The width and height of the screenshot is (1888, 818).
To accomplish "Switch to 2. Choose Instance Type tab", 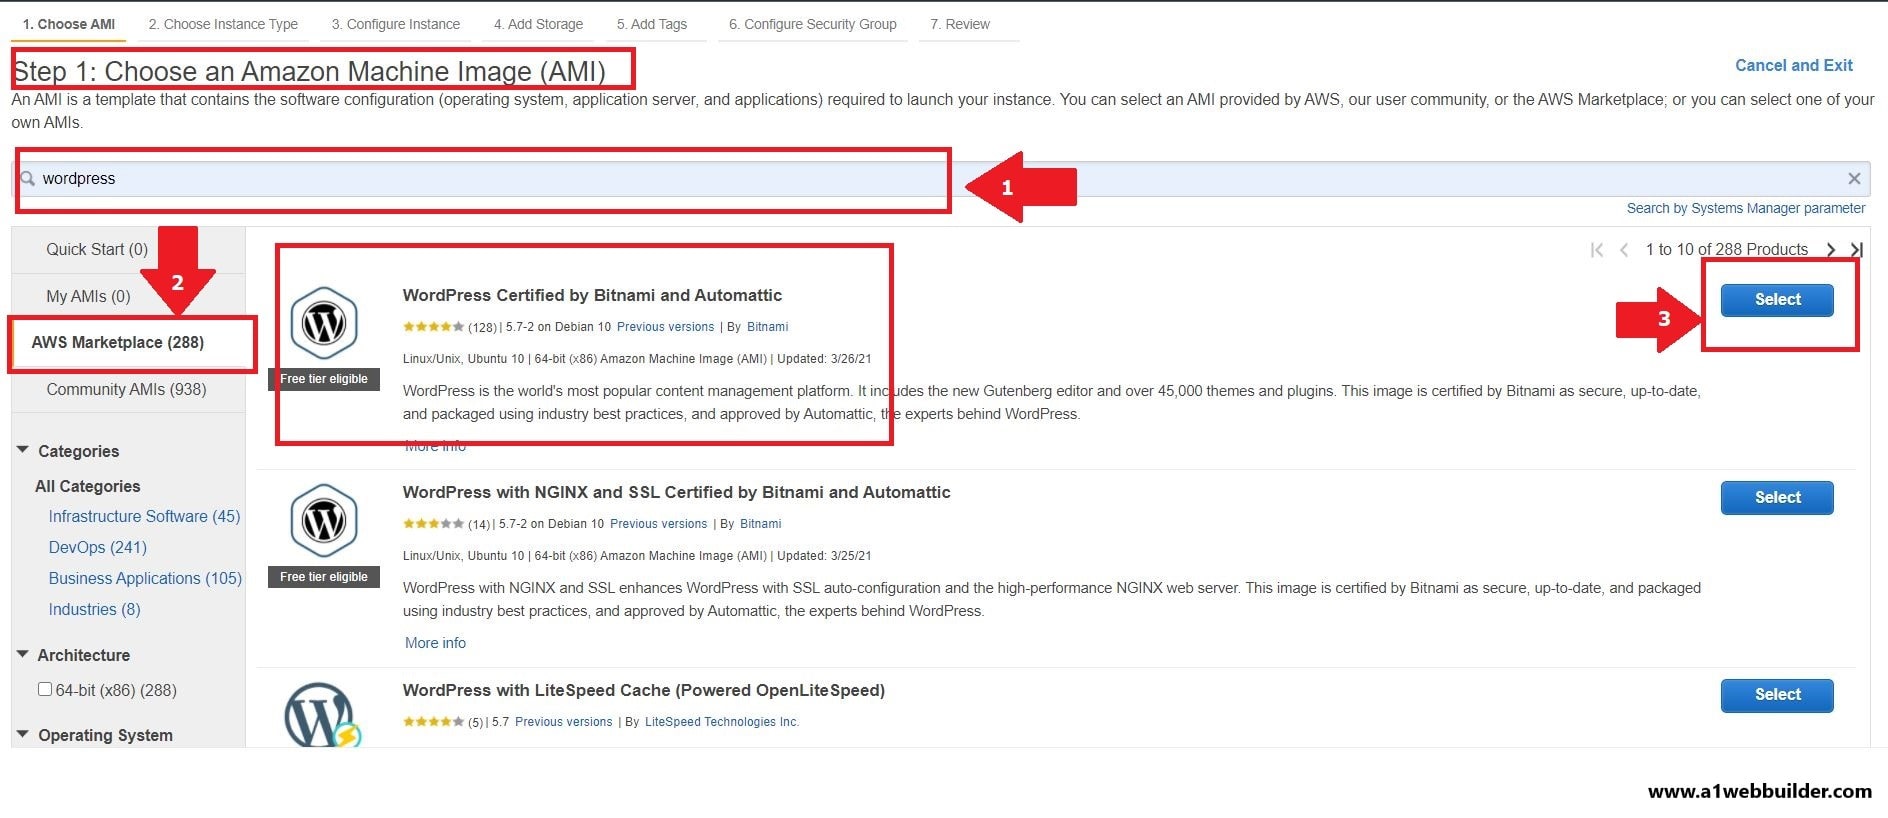I will tap(223, 24).
